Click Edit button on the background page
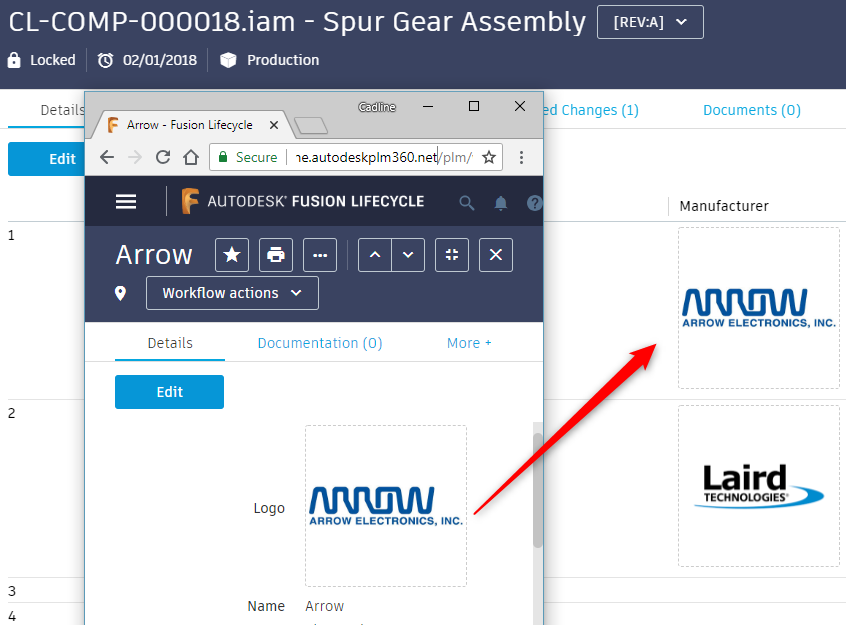This screenshot has width=846, height=625. (x=46, y=159)
